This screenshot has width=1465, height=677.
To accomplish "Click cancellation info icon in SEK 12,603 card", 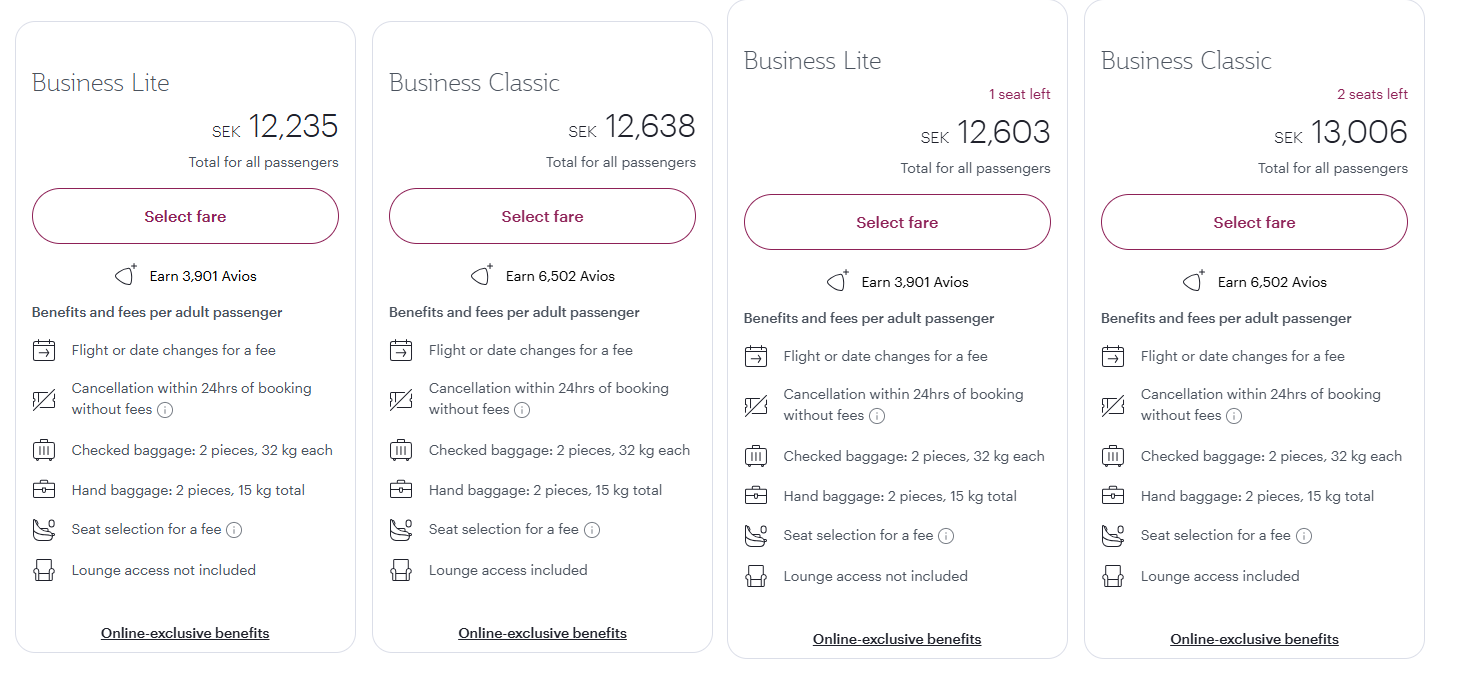I will 877,416.
